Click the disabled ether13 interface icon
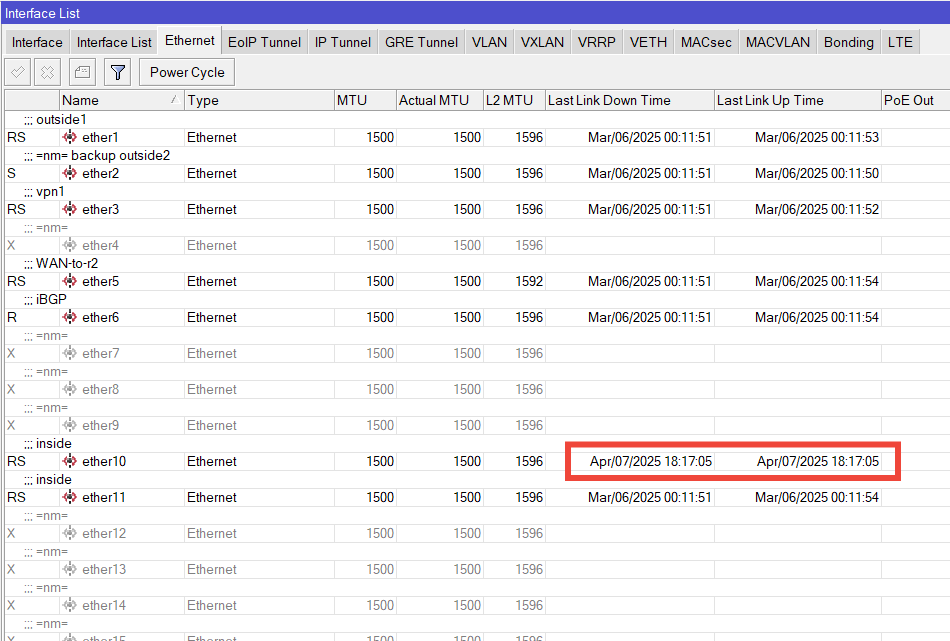 (x=70, y=569)
